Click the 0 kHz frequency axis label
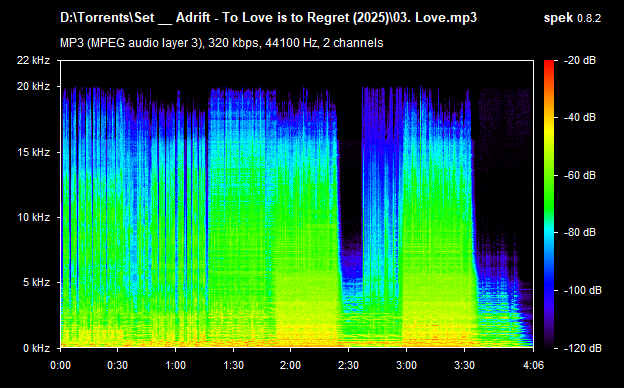The height and width of the screenshot is (388, 624). (x=36, y=348)
